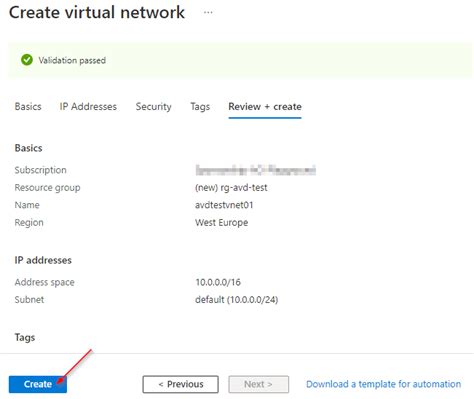
Task: Click the blurred subscription value
Action: tap(255, 170)
